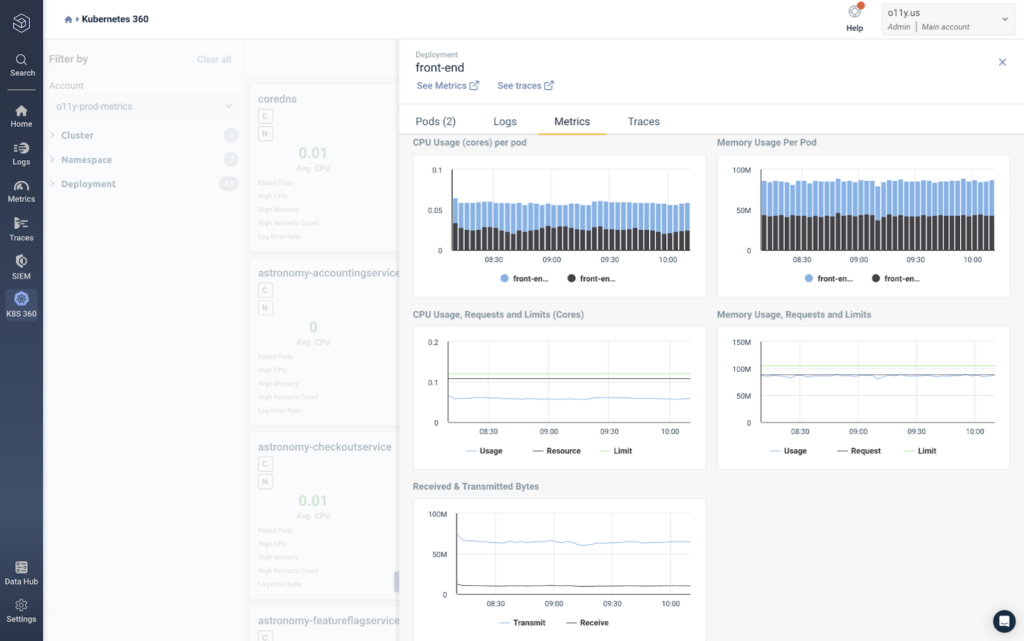Toggle Usage series in CPU Requests legend

484,451
